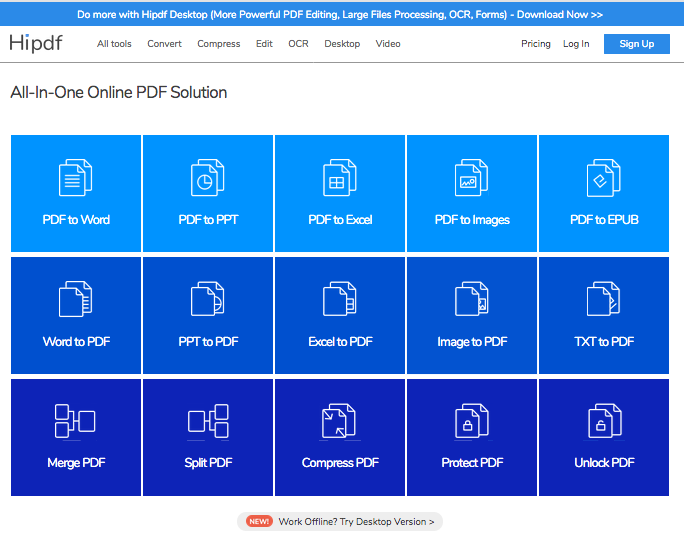
Task: Select the Excel to PDF label
Action: pos(340,341)
